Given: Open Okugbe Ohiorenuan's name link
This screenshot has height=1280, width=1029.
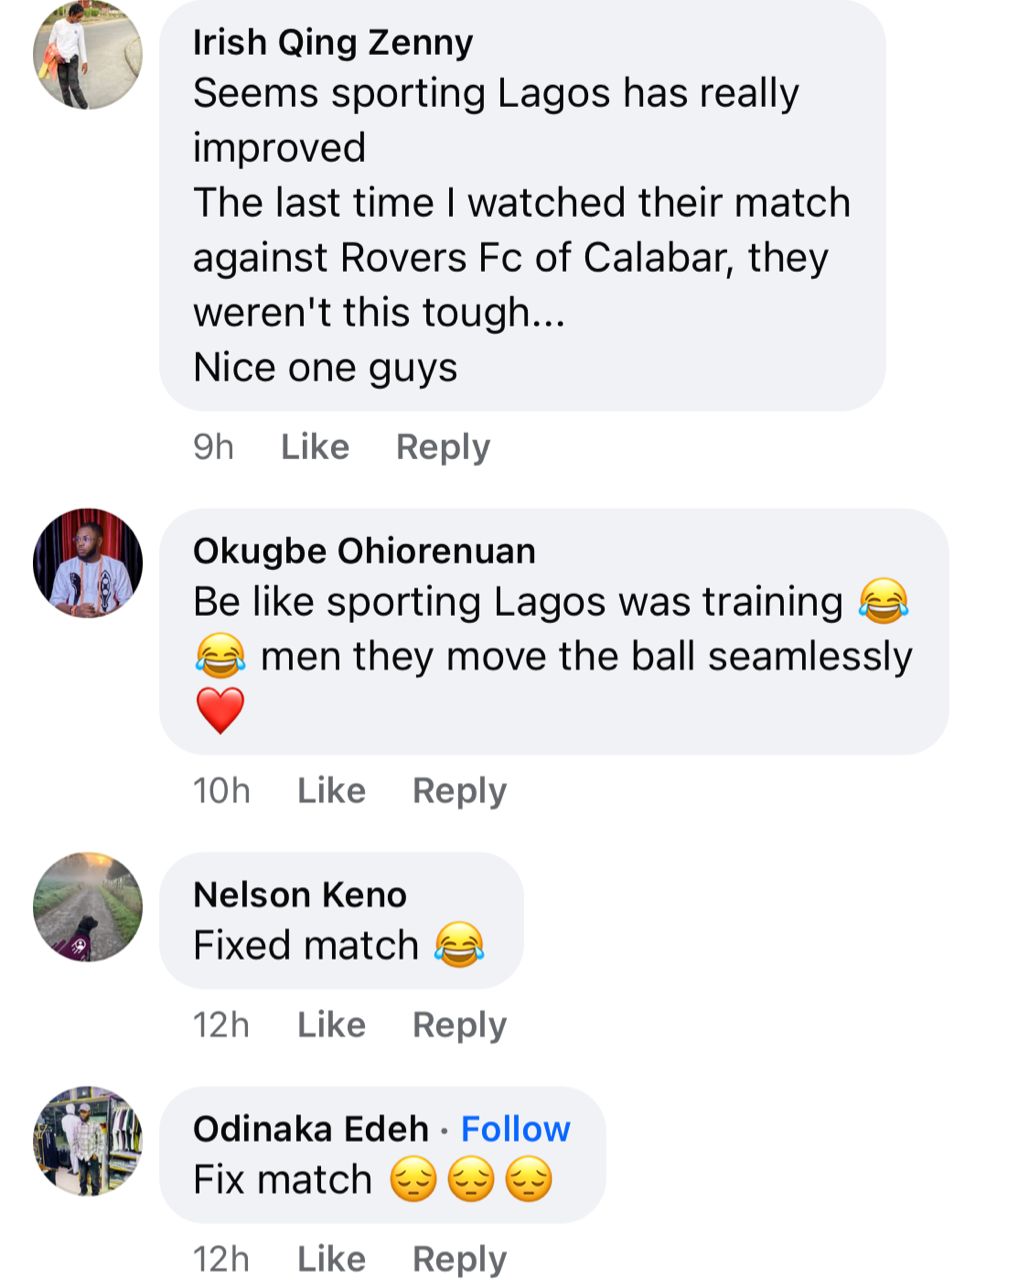Looking at the screenshot, I should [x=364, y=551].
